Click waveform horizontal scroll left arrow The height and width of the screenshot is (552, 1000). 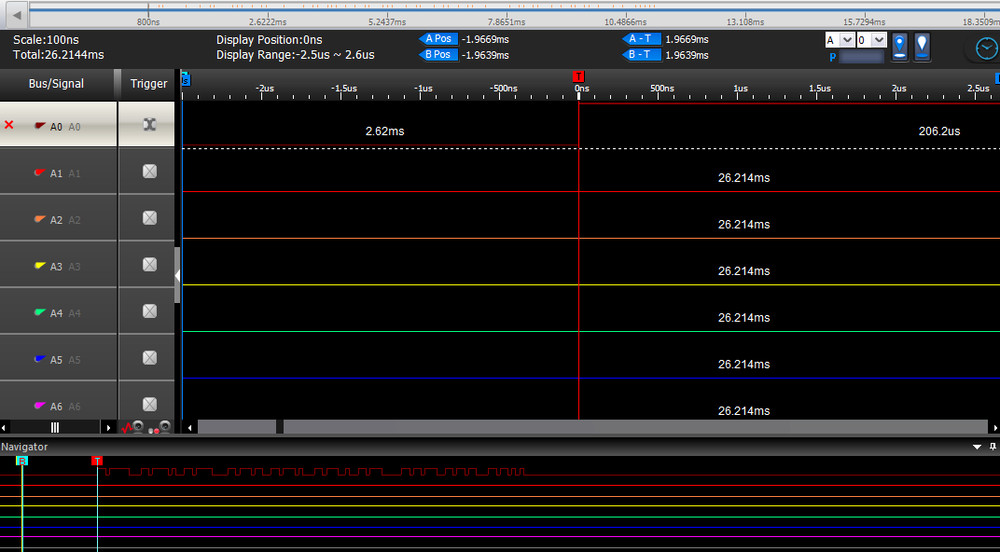click(x=189, y=427)
